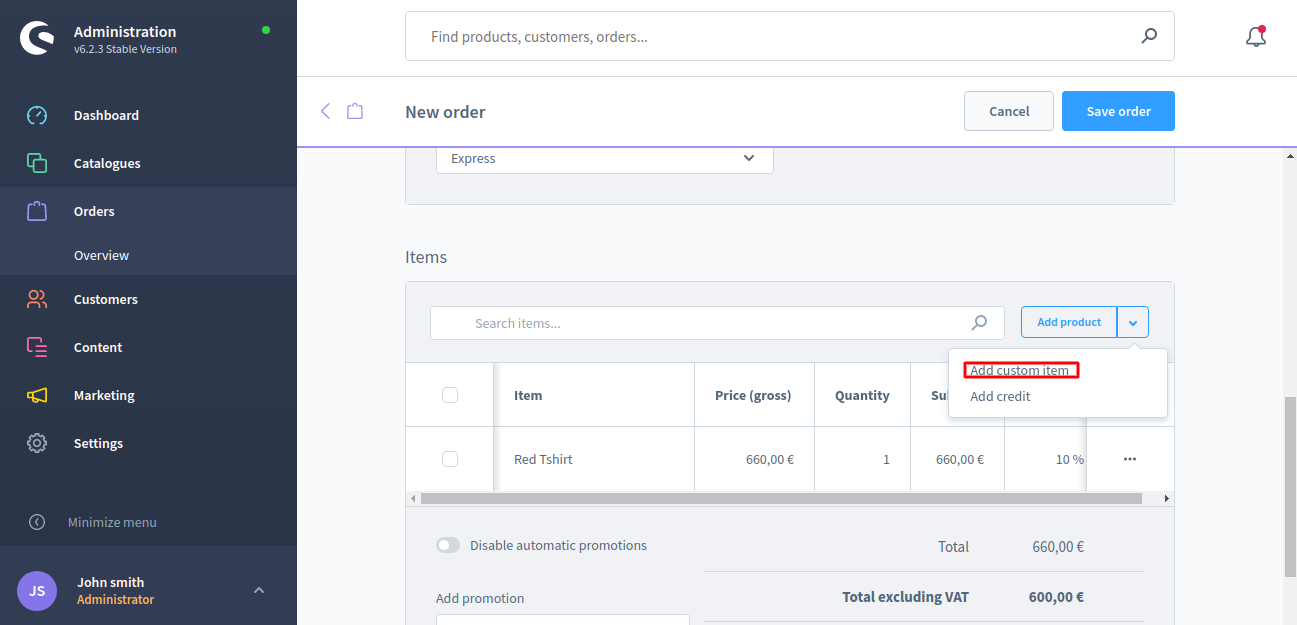Click the Item column header
The image size is (1297, 625).
(528, 395)
